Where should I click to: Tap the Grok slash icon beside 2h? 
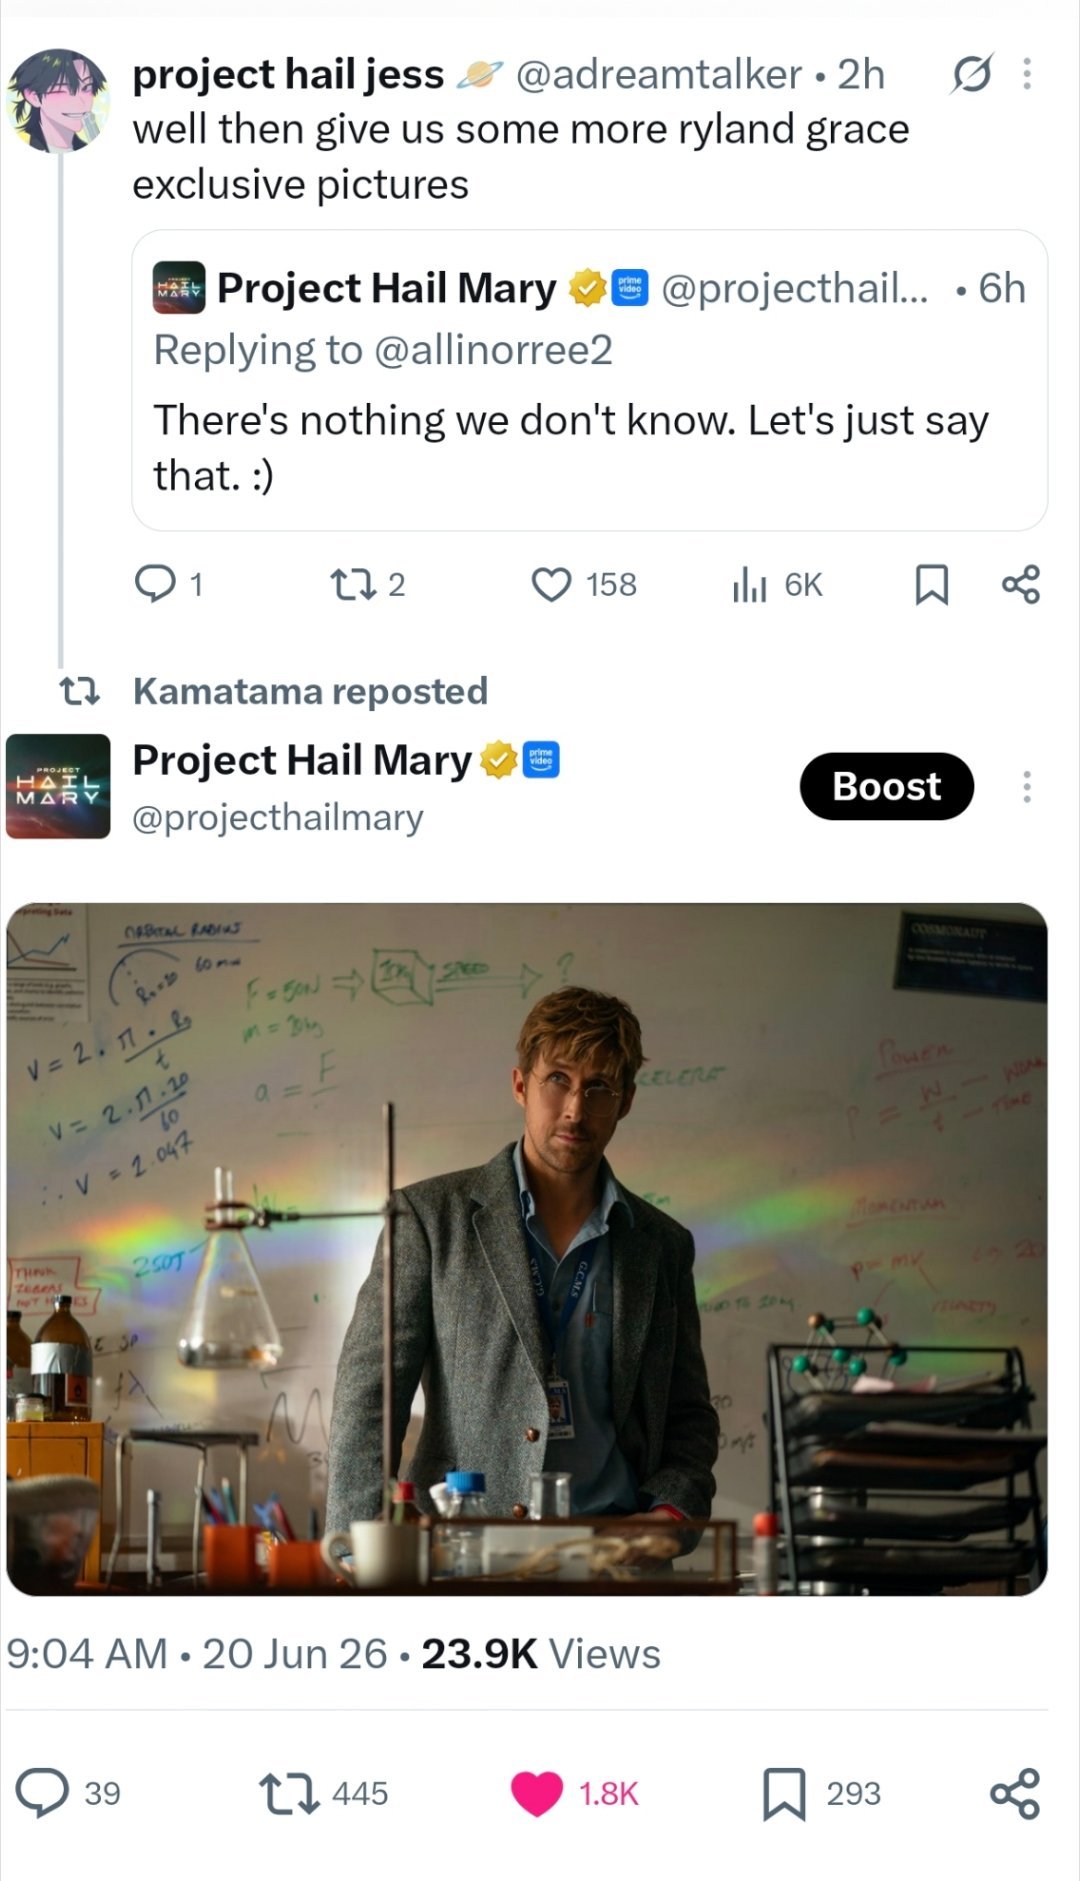[x=971, y=74]
